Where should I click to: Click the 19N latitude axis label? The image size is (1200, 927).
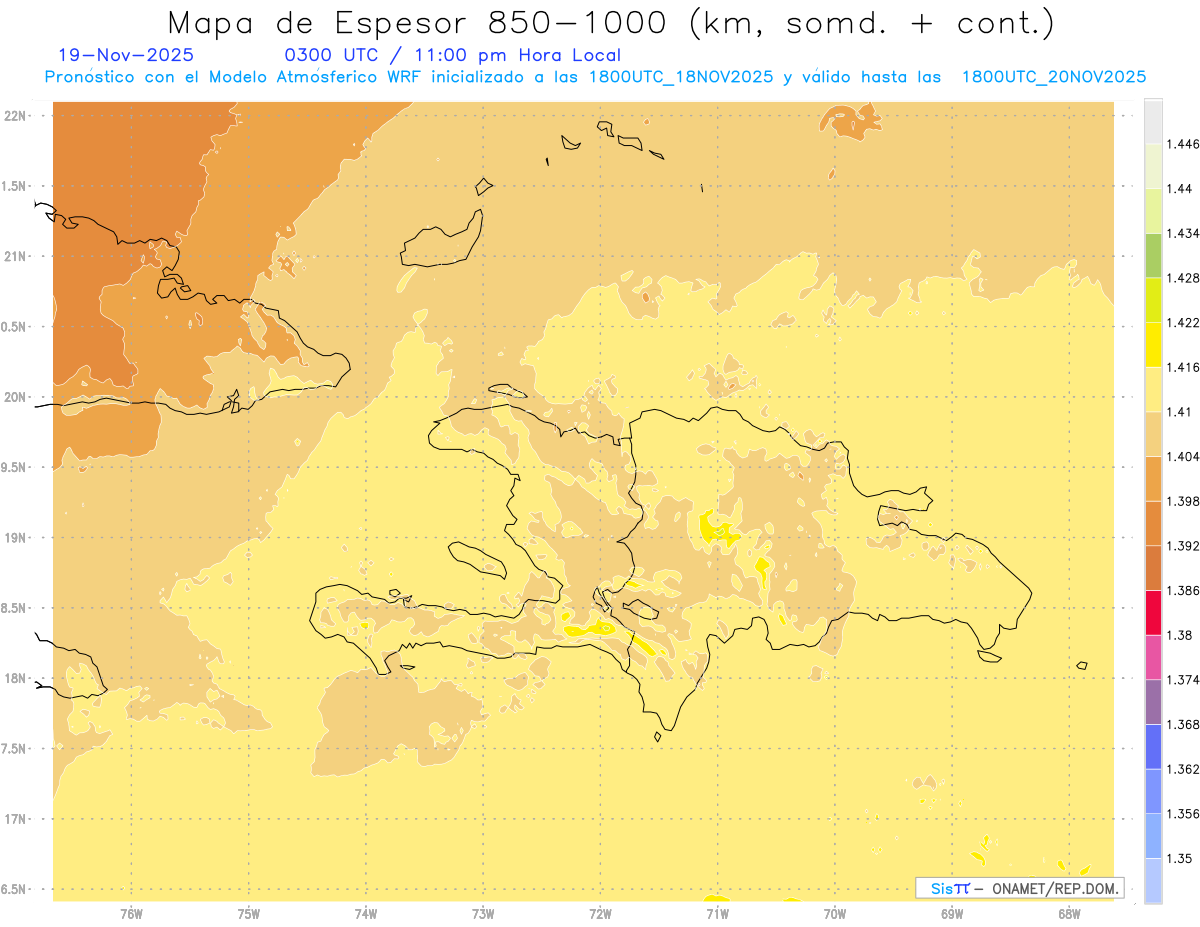15,538
